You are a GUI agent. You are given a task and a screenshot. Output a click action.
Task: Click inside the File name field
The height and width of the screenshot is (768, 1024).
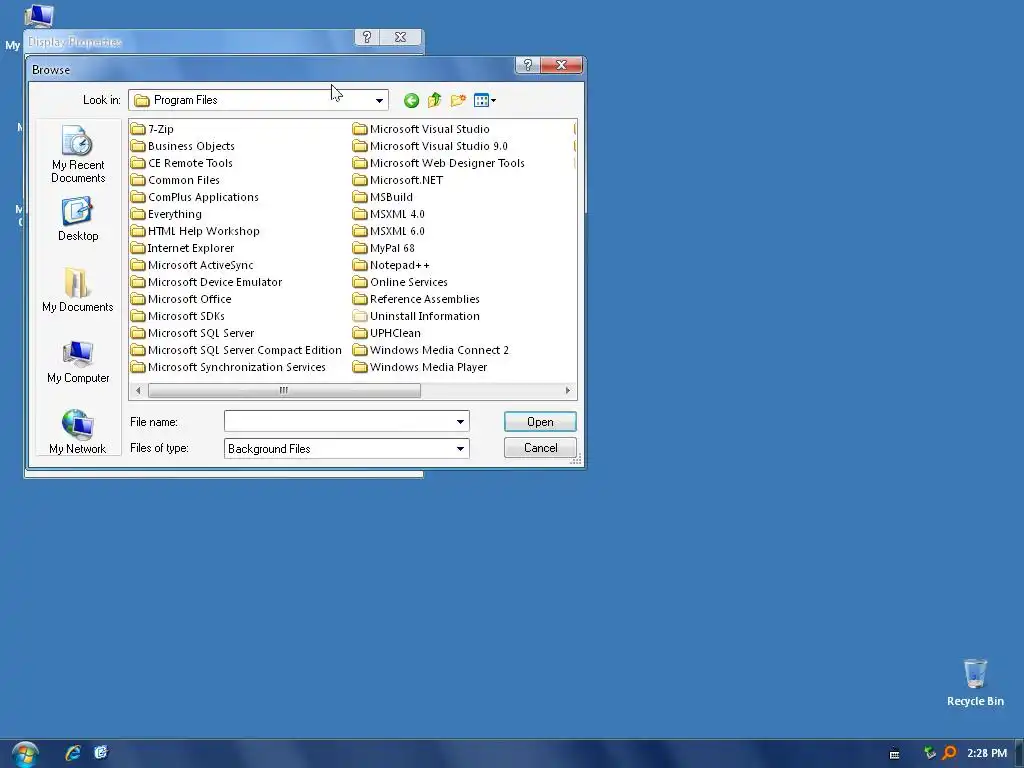click(x=338, y=422)
